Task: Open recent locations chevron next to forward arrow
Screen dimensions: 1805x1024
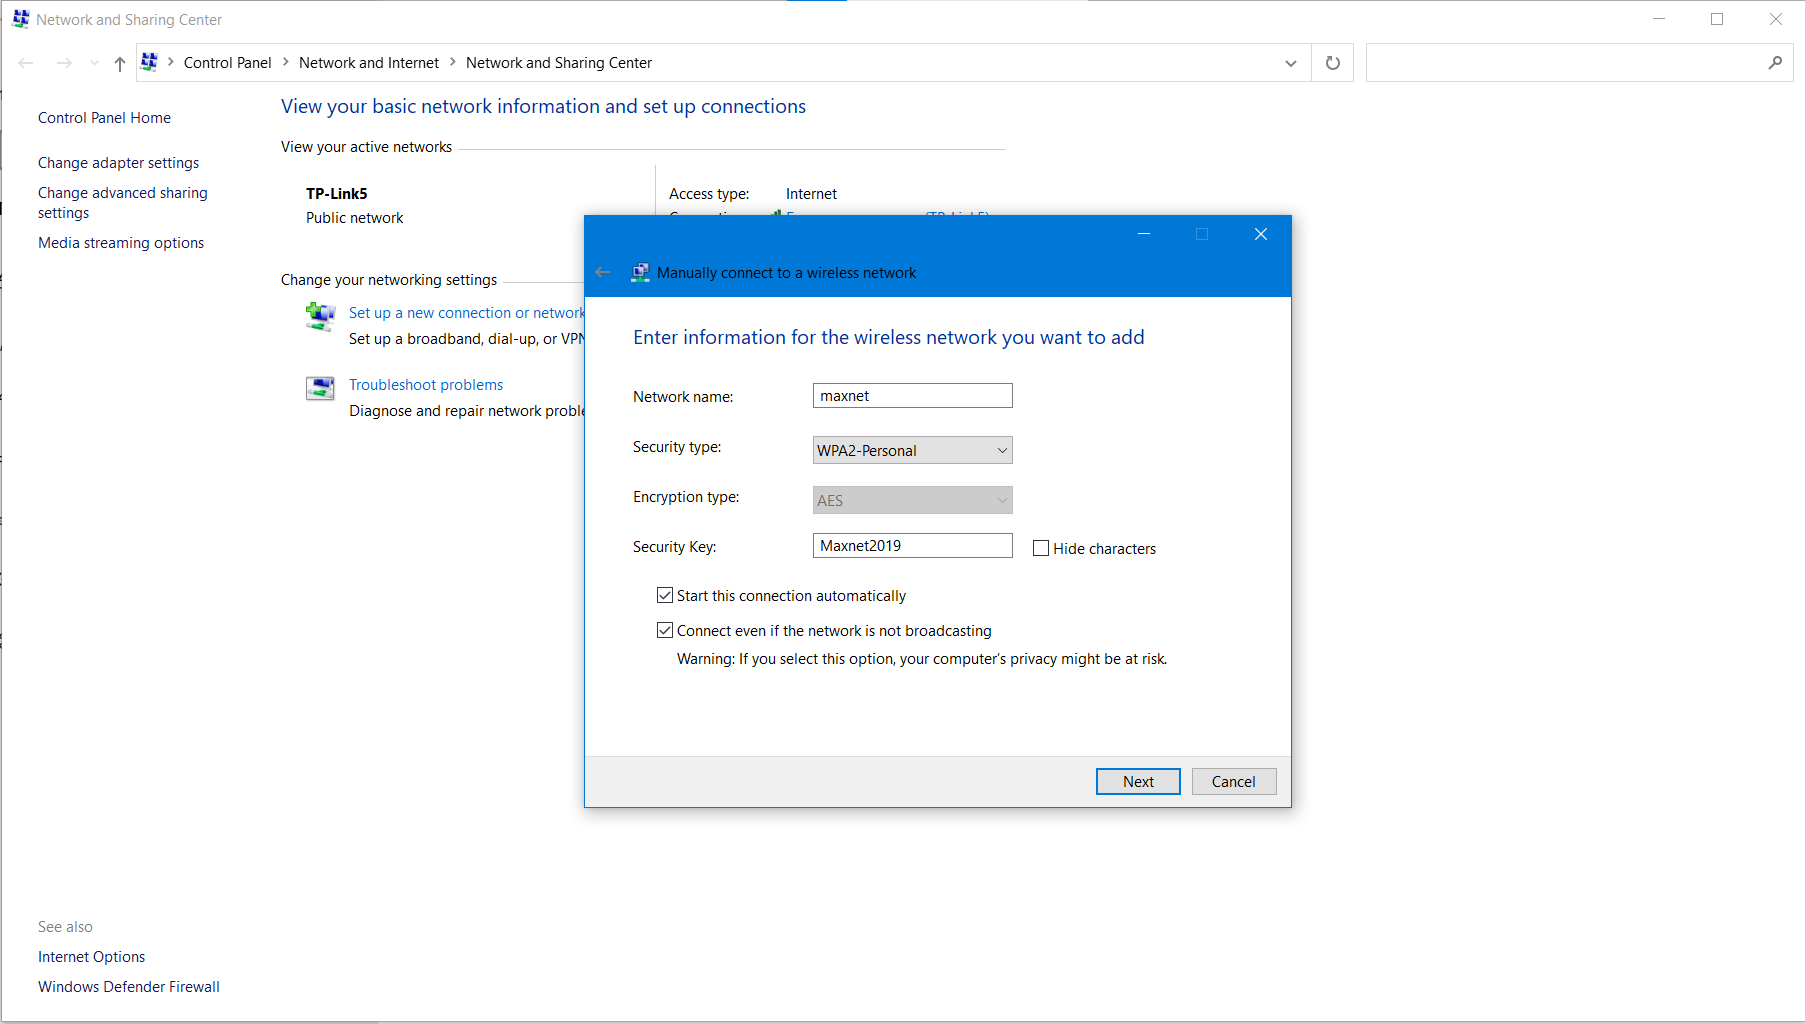Action: pyautogui.click(x=94, y=63)
